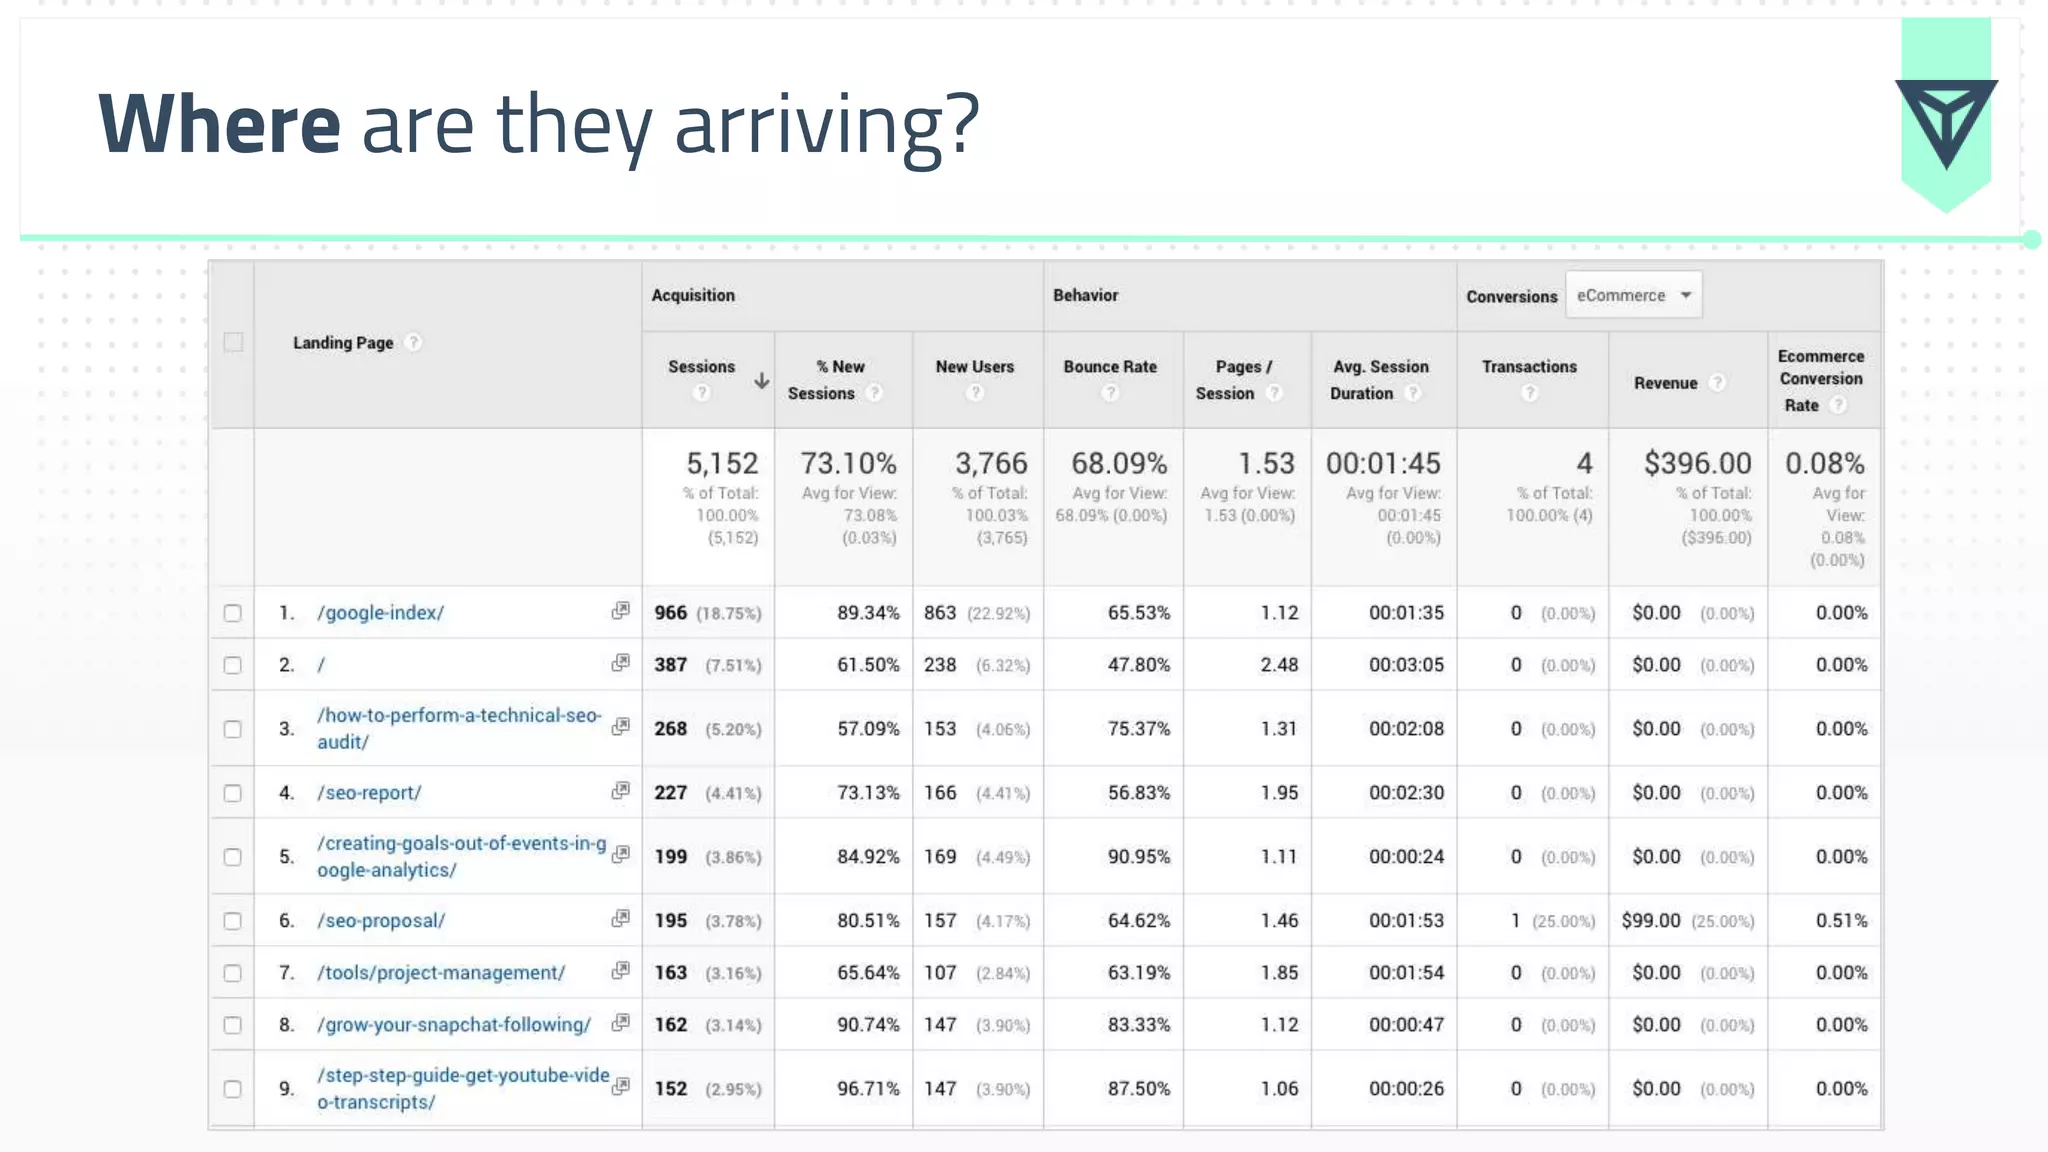Click help icon under Bounce Rate header
The image size is (2048, 1152).
coord(1110,393)
